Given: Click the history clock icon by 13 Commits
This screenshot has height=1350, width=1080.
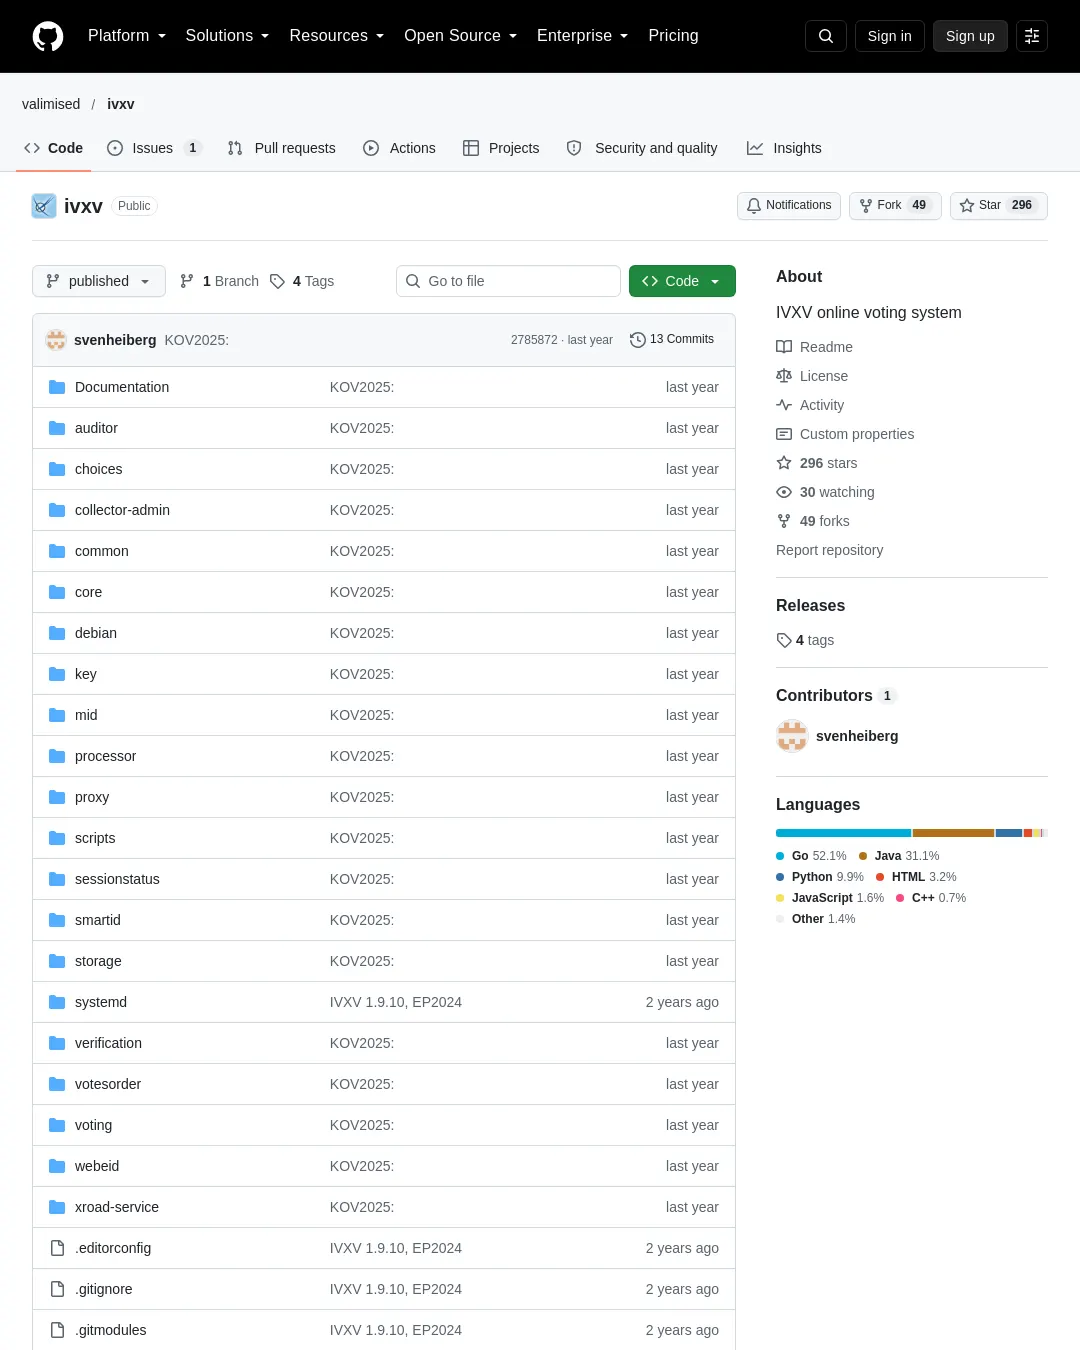Looking at the screenshot, I should 638,340.
